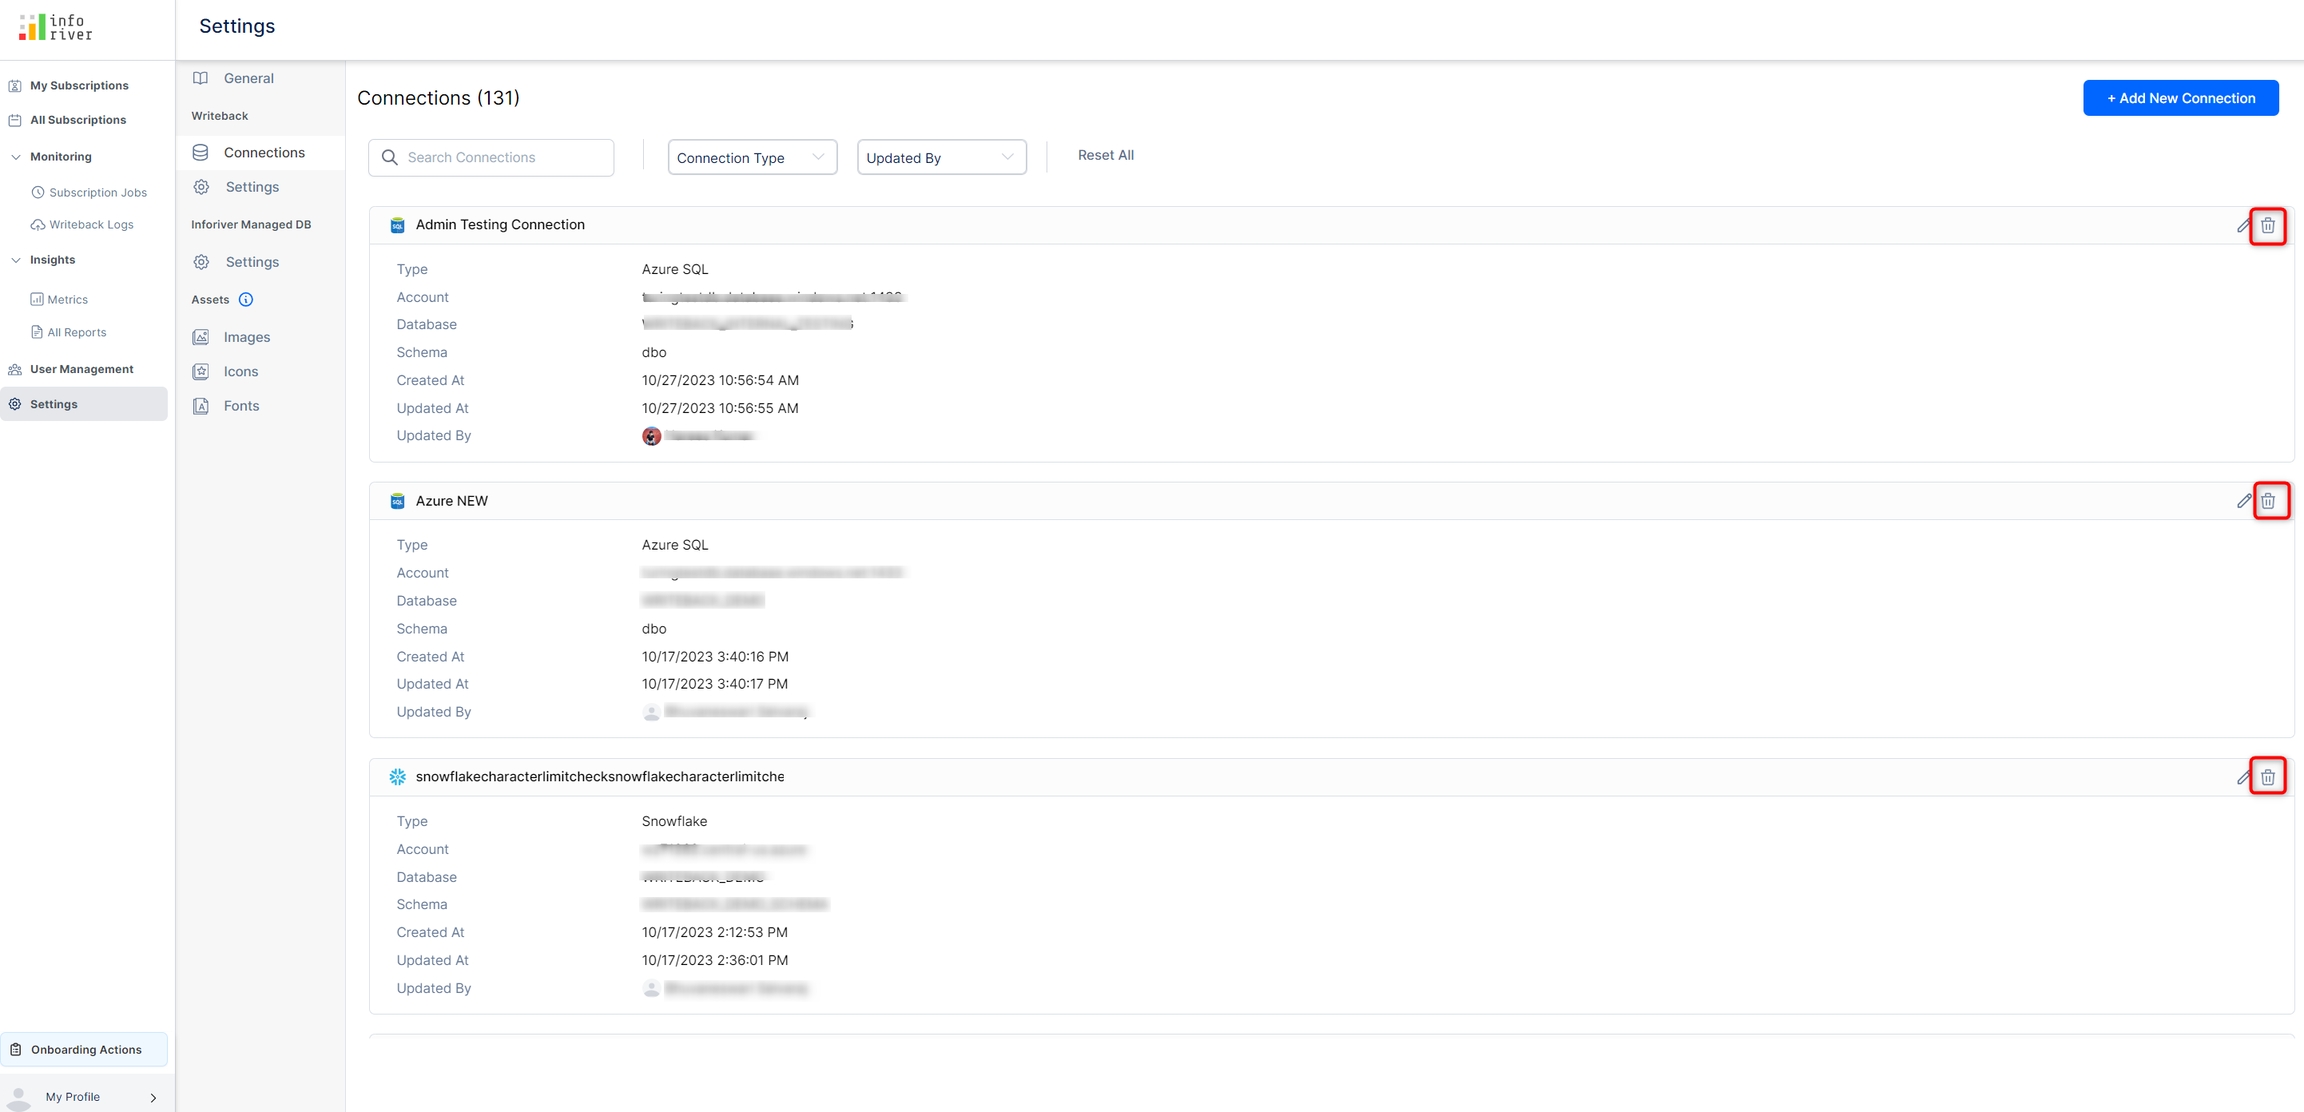This screenshot has height=1112, width=2304.
Task: Go to Subscription Jobs page
Action: click(x=97, y=192)
